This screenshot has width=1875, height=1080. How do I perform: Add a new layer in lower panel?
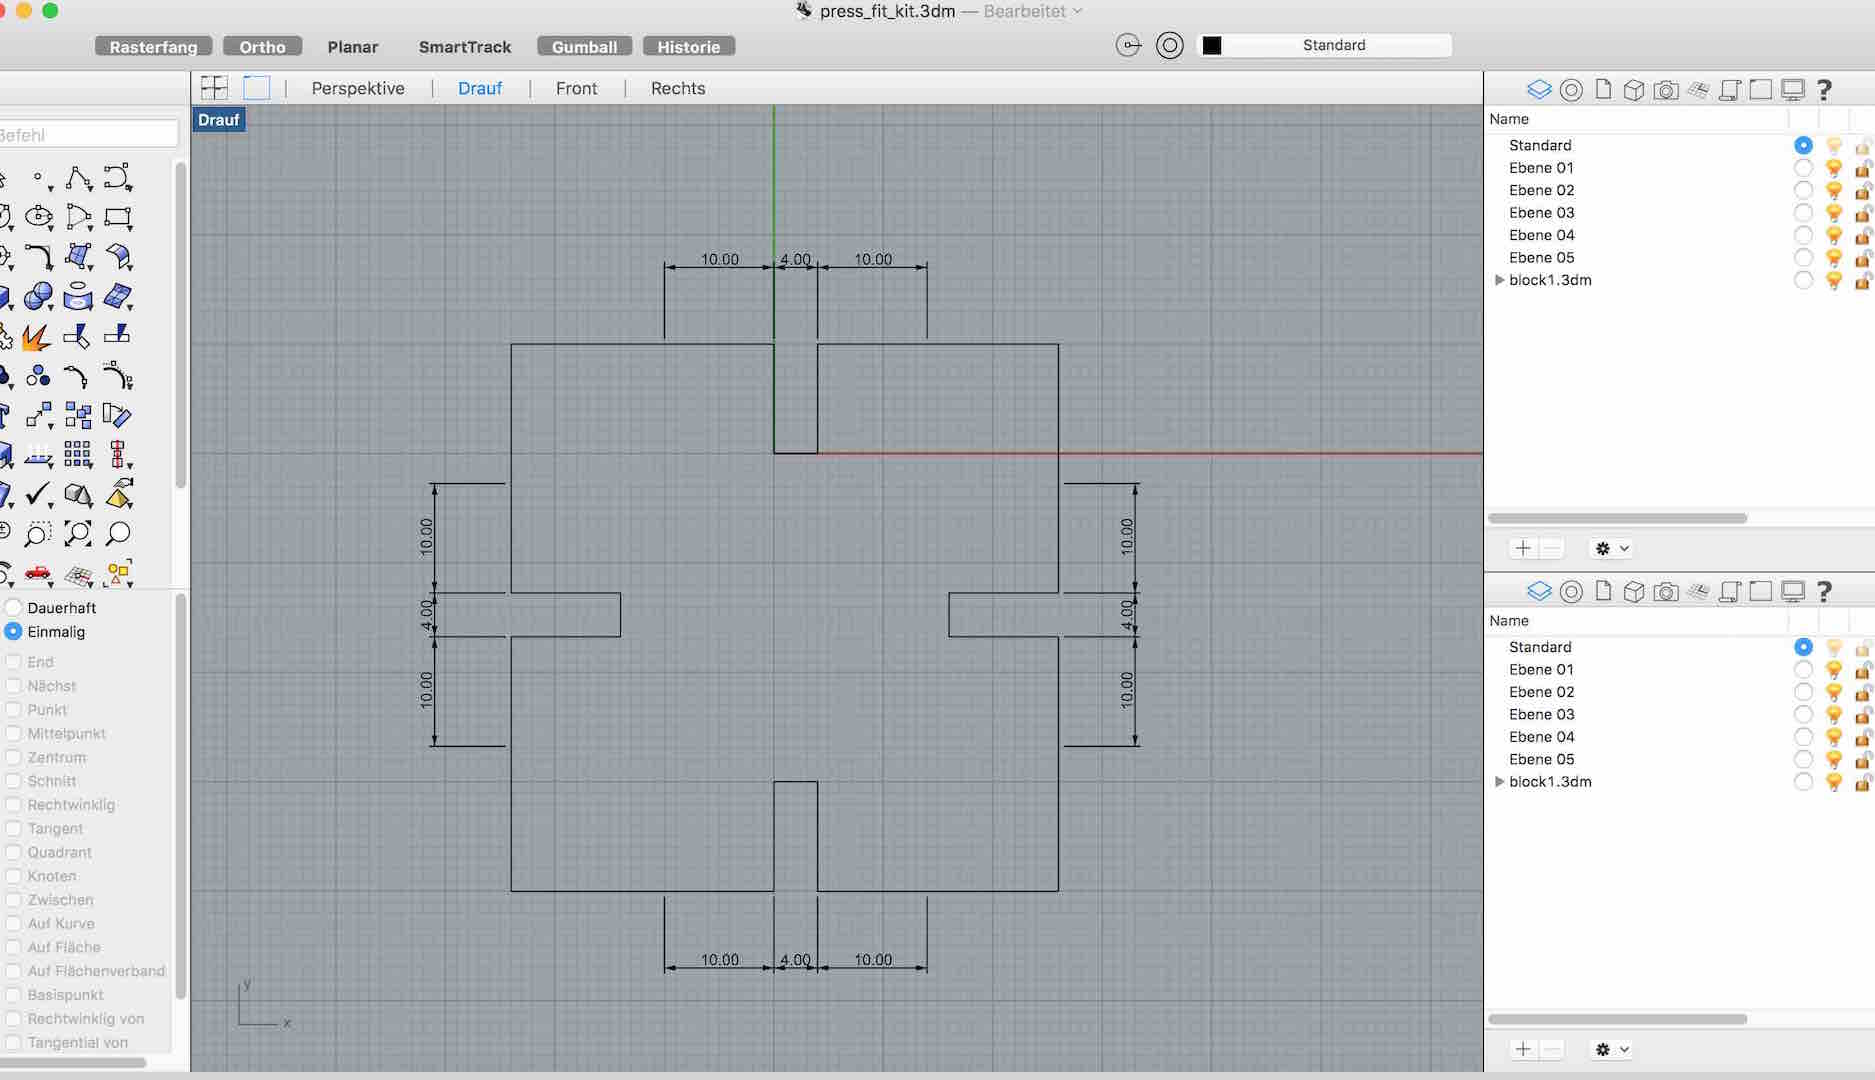tap(1522, 1049)
